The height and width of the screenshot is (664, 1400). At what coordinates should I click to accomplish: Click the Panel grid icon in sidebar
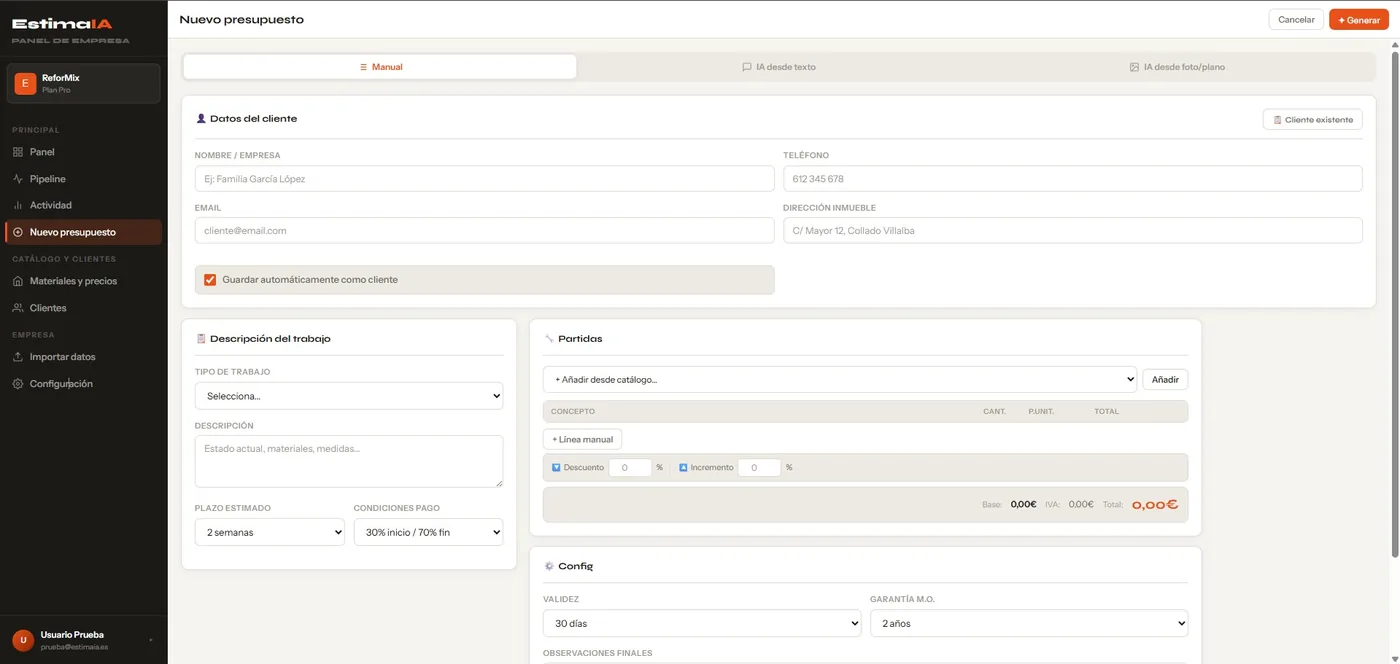pos(18,152)
